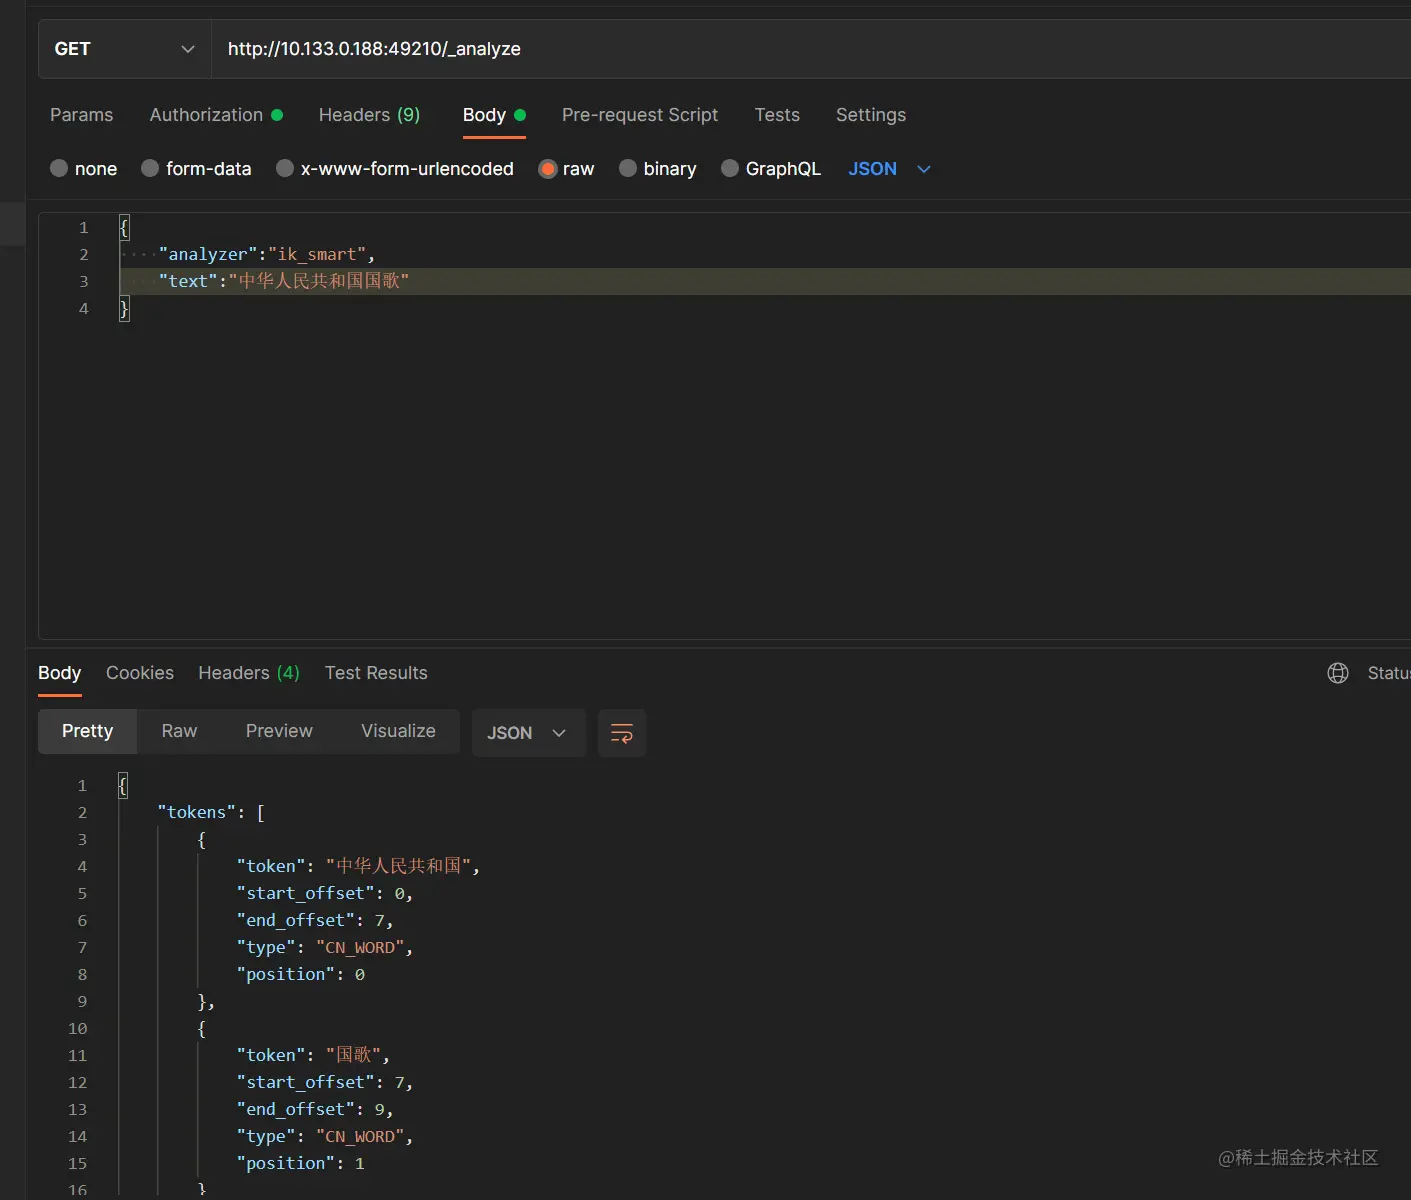Click the "position": 0 line
Image resolution: width=1411 pixels, height=1200 pixels.
pyautogui.click(x=301, y=975)
